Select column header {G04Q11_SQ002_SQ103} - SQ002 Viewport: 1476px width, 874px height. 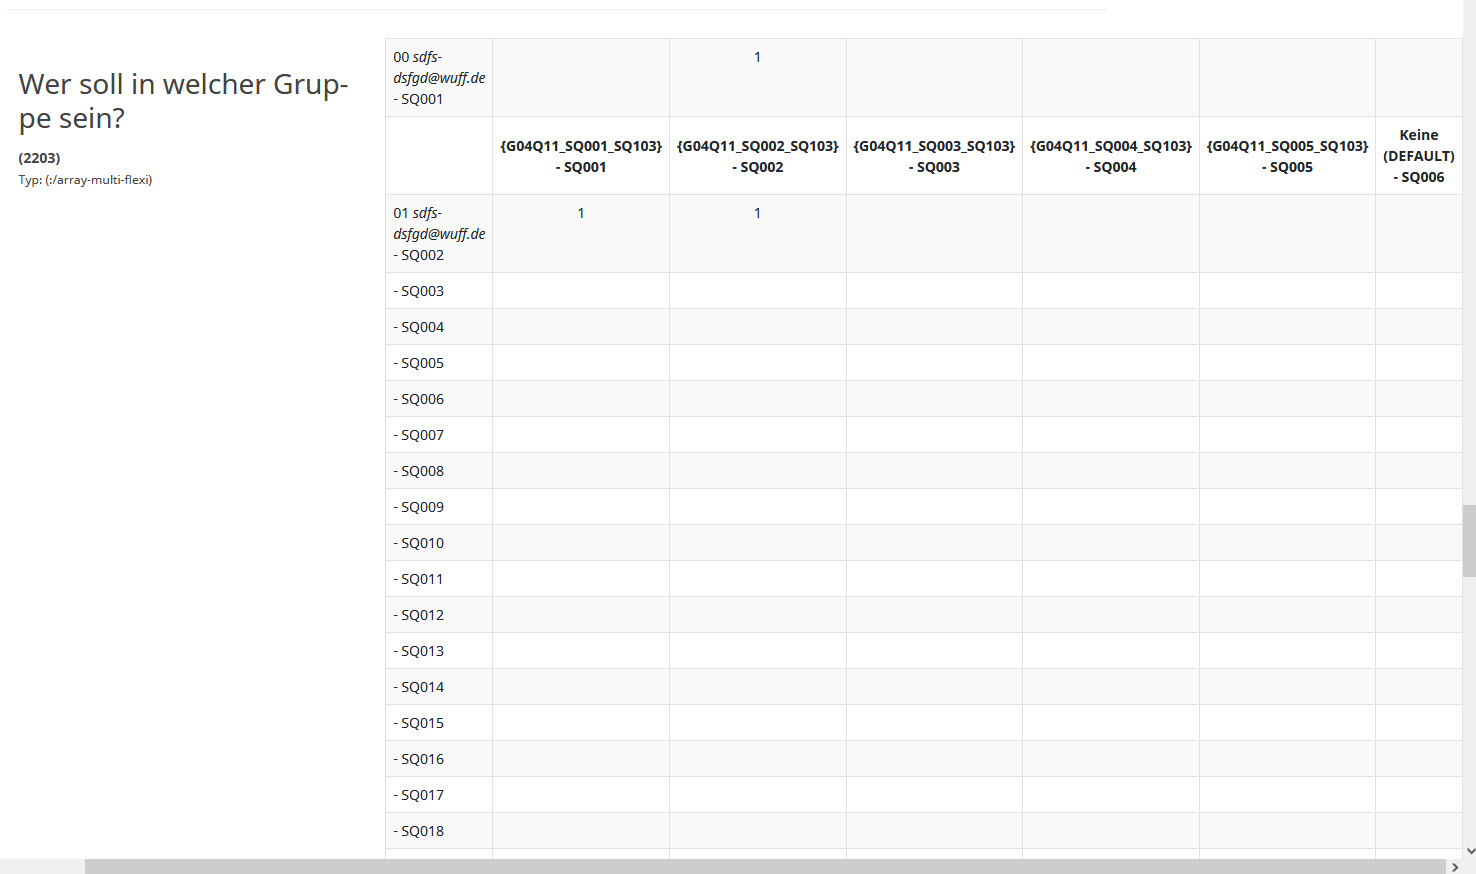click(x=757, y=156)
